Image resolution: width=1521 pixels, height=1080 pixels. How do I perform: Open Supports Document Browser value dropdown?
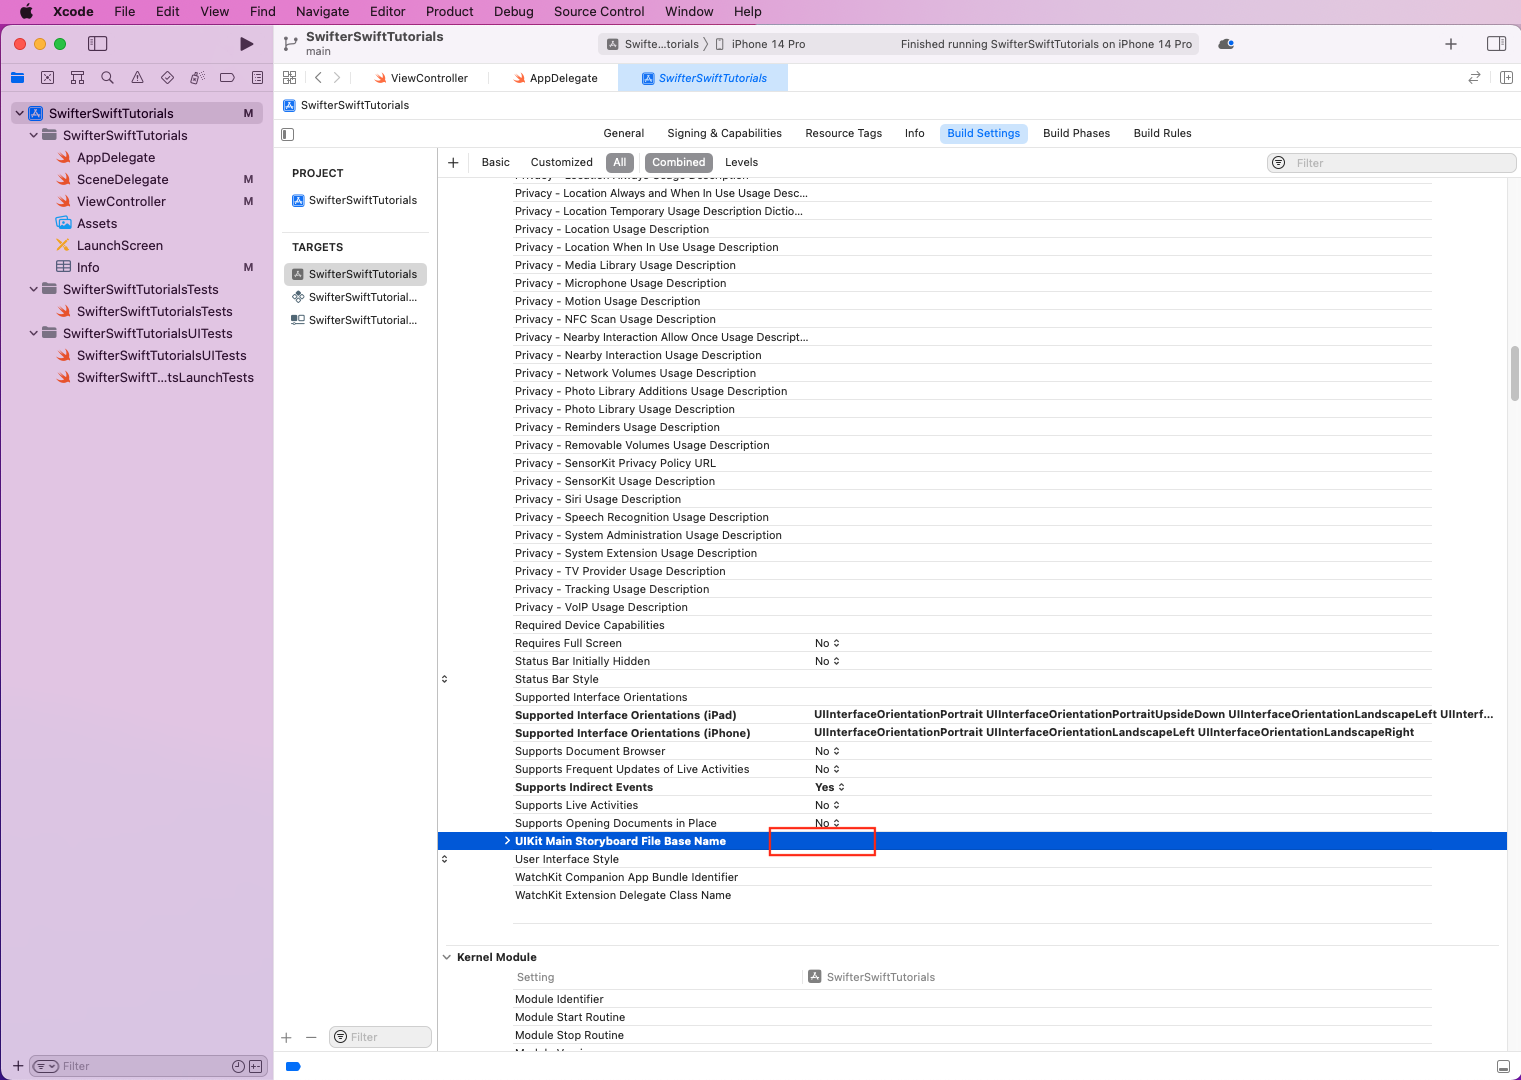[x=827, y=751]
